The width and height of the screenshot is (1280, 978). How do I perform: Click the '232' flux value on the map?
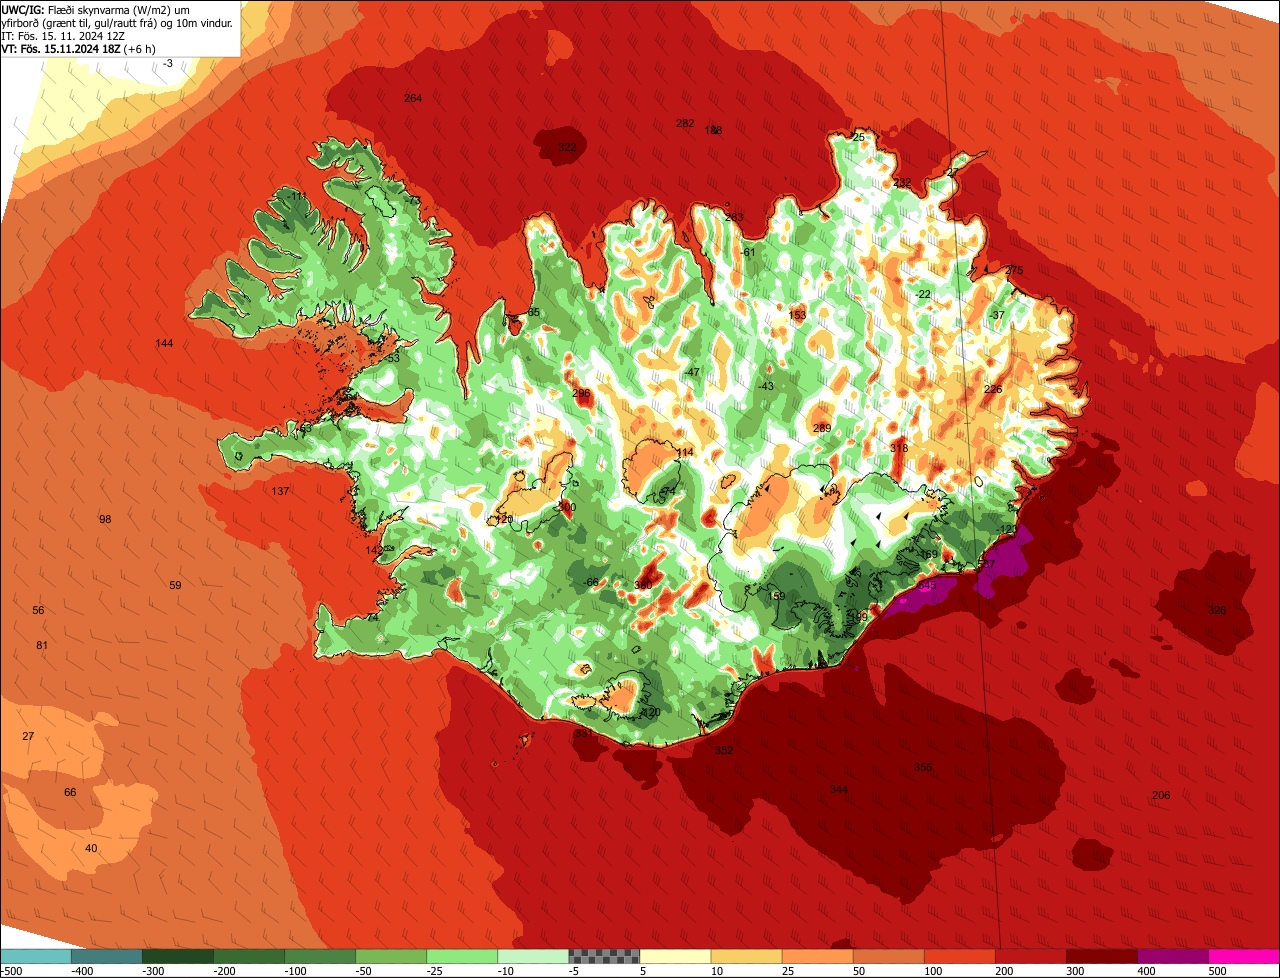[x=902, y=182]
